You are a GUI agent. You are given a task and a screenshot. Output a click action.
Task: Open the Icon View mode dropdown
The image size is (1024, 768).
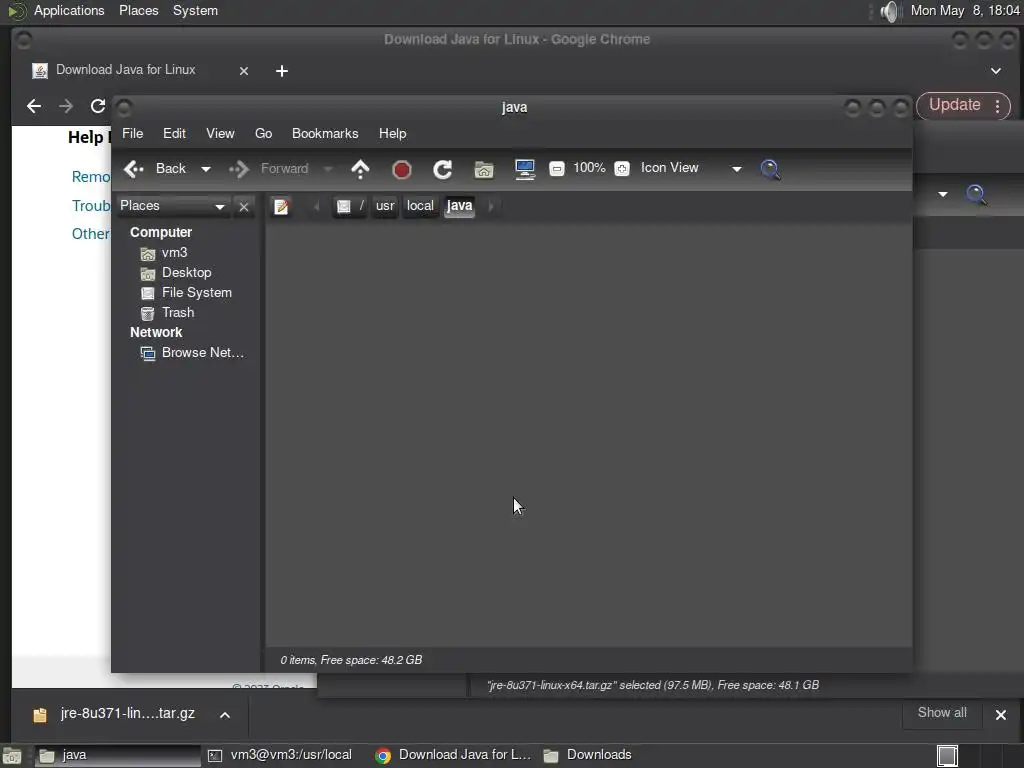(x=691, y=168)
